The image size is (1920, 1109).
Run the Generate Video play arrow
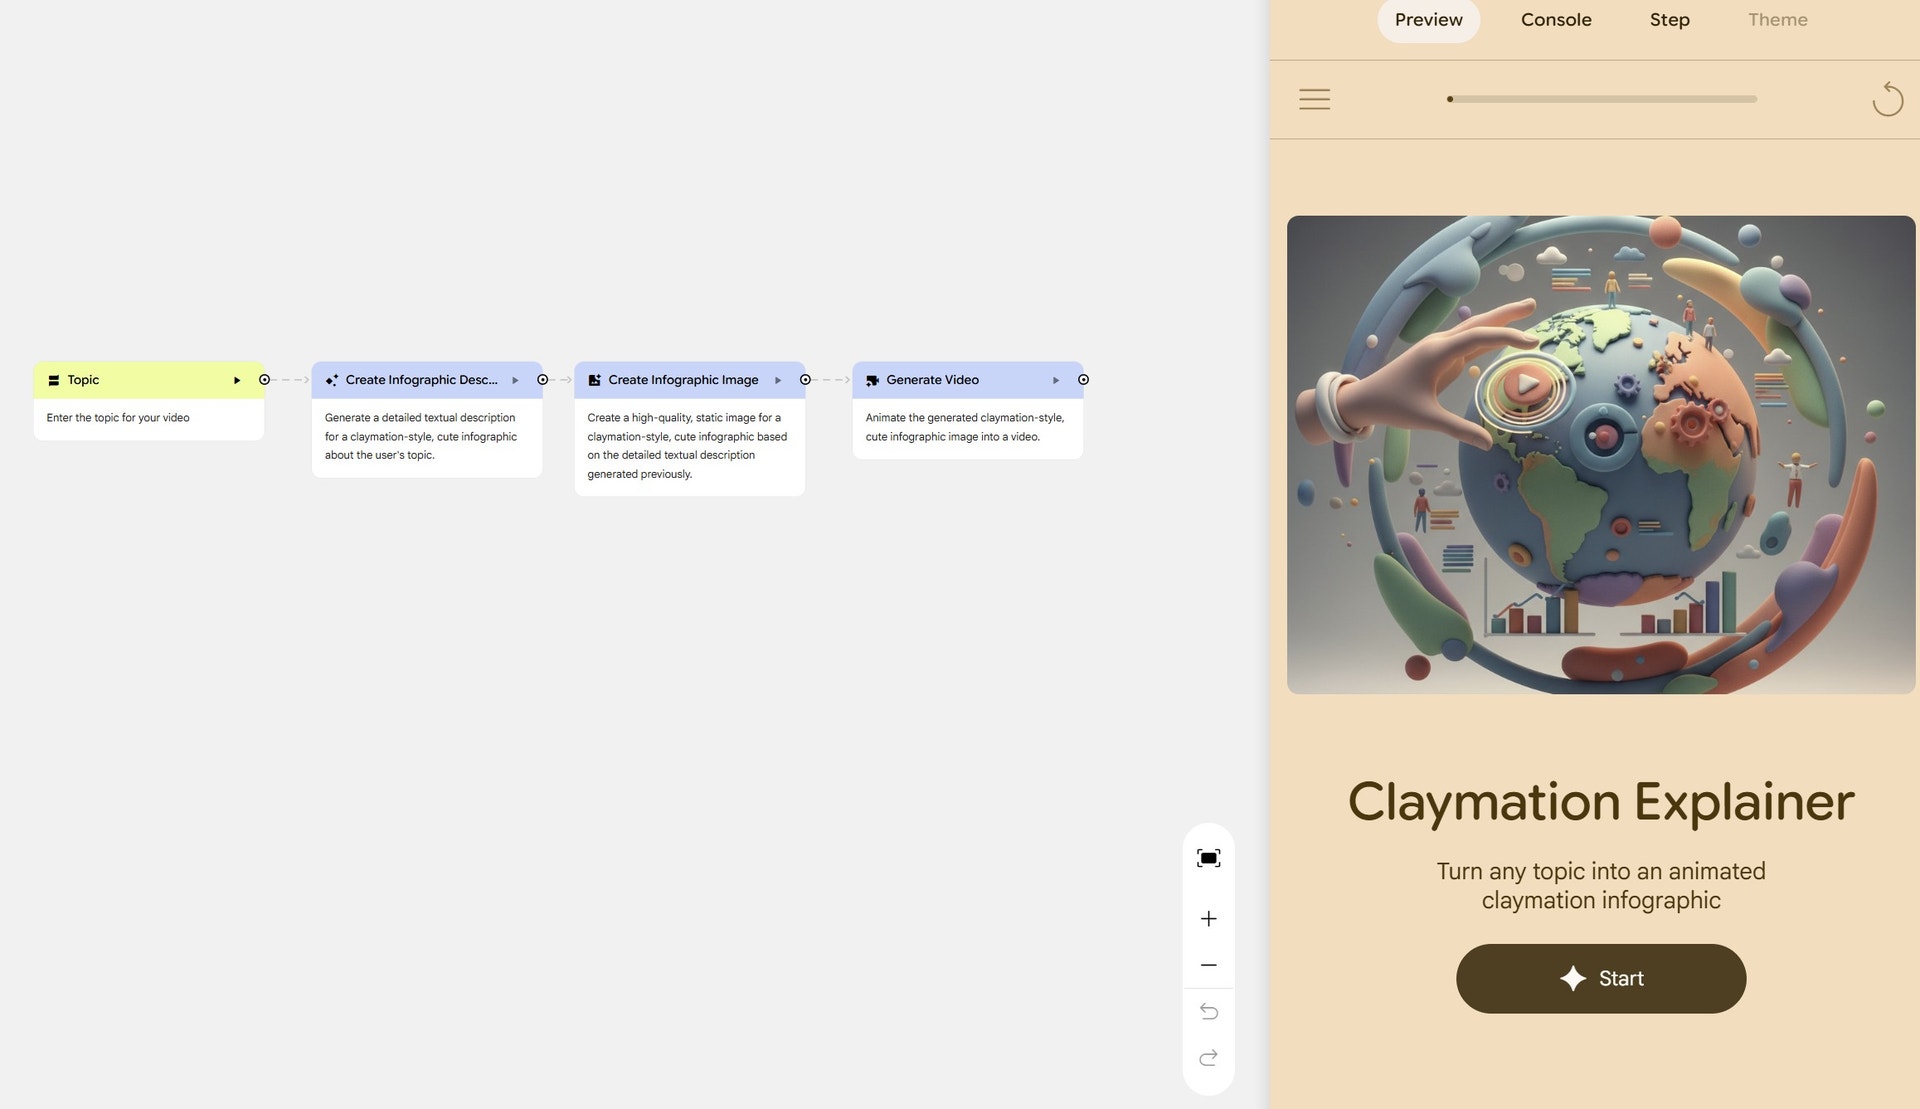(x=1055, y=380)
